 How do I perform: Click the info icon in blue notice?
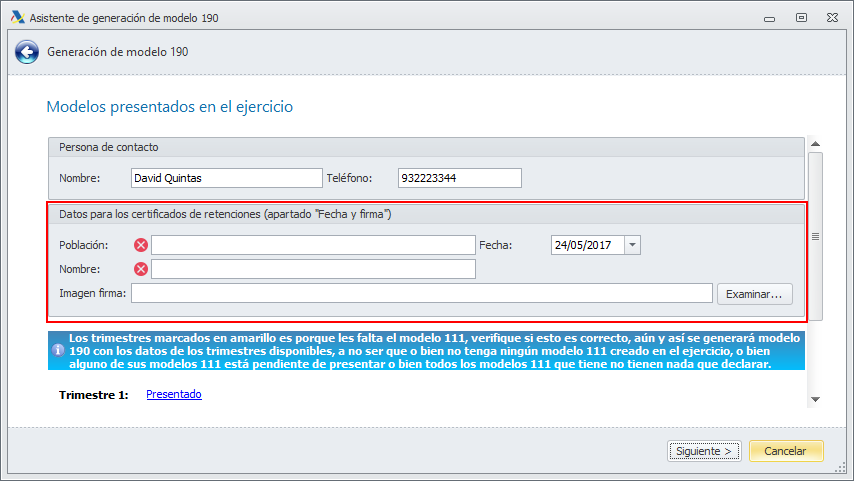[x=58, y=350]
